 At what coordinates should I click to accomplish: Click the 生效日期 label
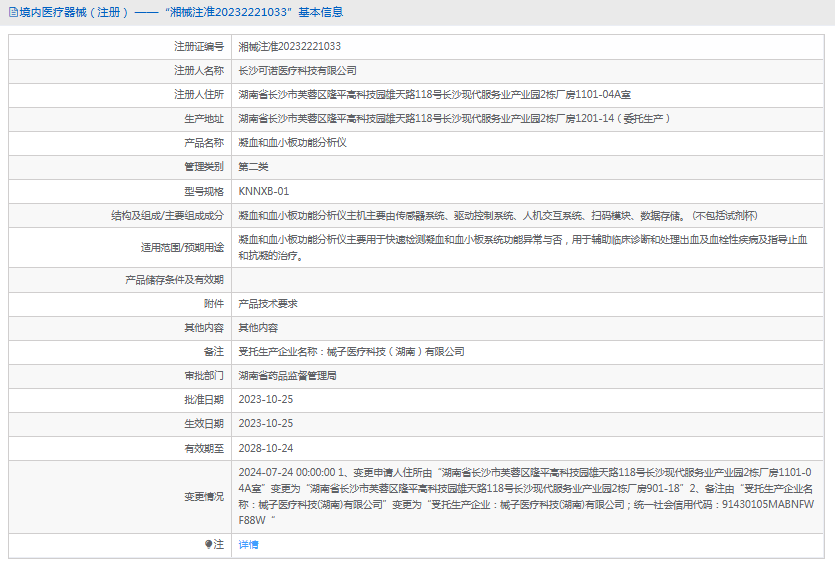tap(204, 423)
